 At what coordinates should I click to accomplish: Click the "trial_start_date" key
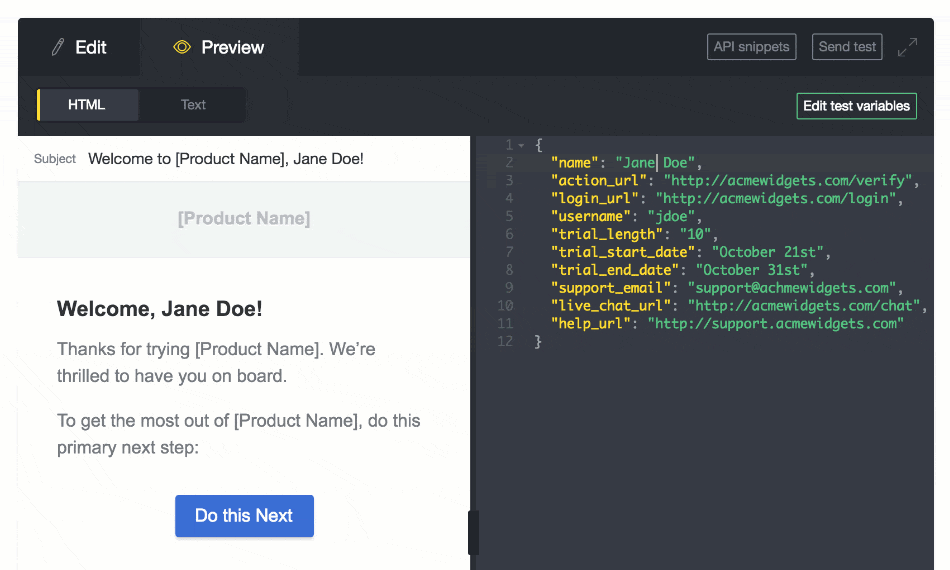(x=623, y=252)
